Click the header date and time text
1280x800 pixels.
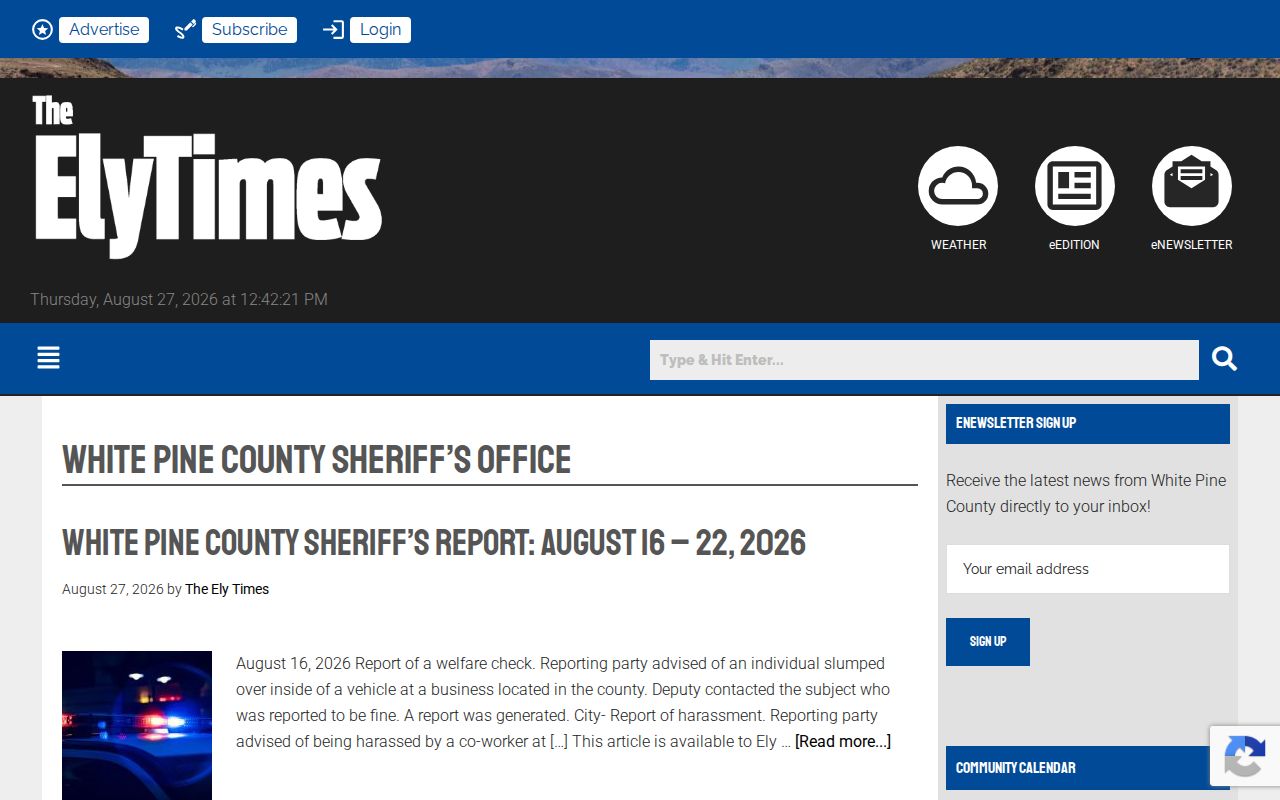[179, 299]
